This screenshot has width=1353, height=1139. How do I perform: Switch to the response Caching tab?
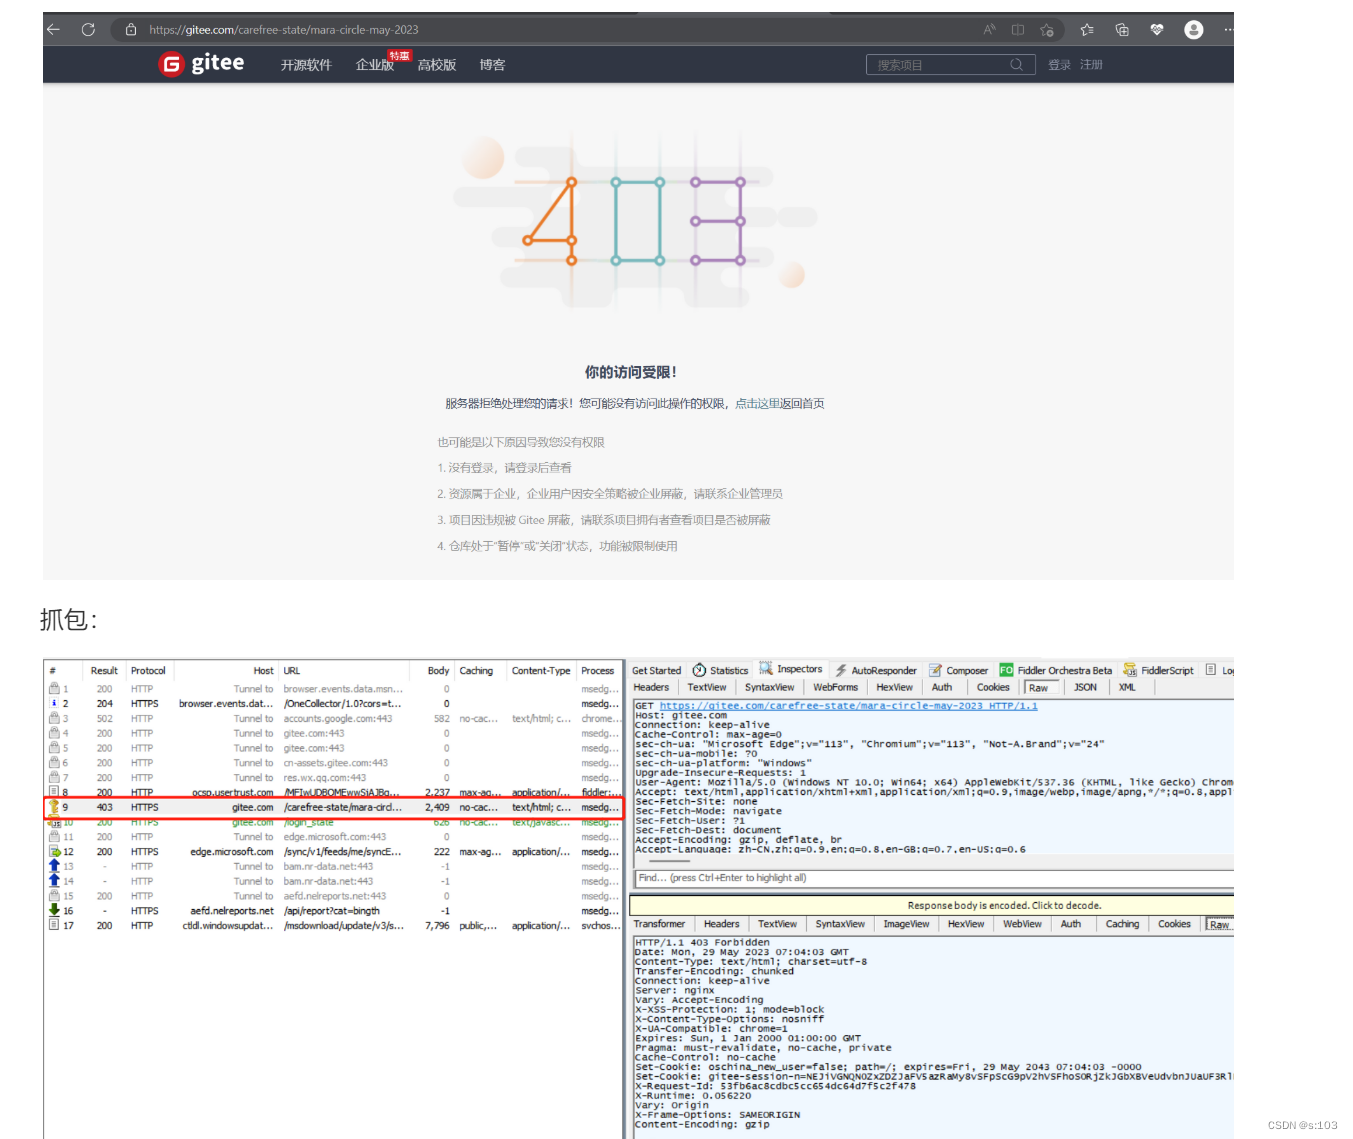1122,924
